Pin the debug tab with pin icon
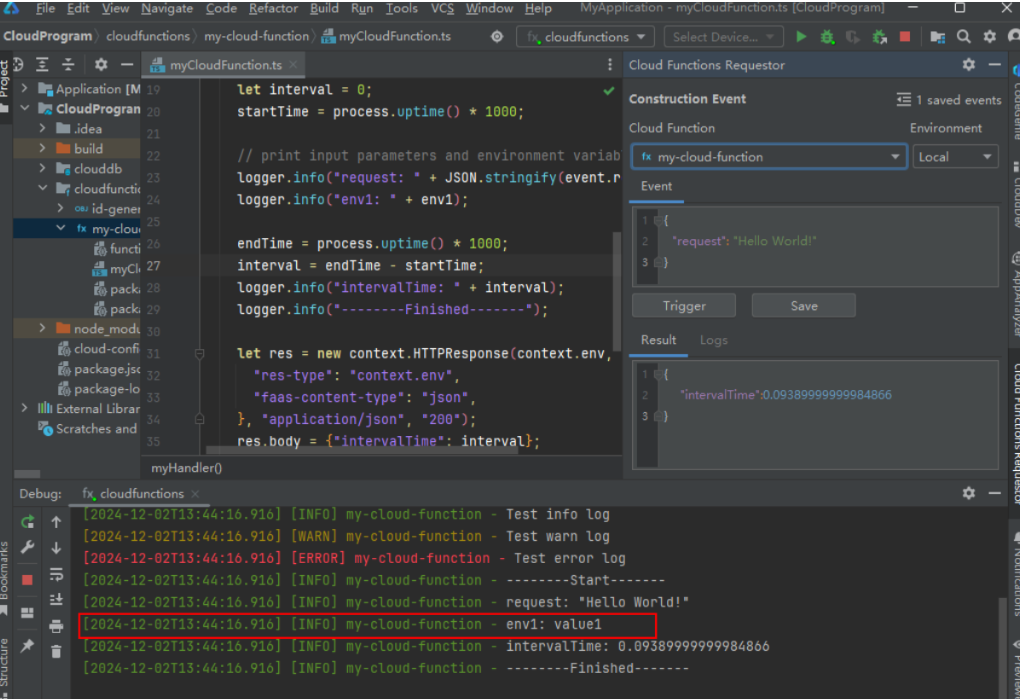 point(28,647)
